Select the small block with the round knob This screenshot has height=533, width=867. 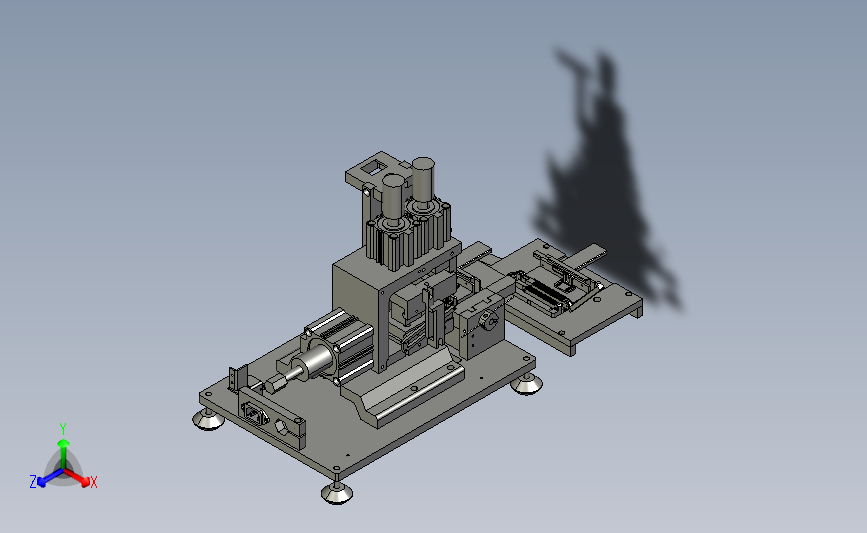tap(480, 326)
